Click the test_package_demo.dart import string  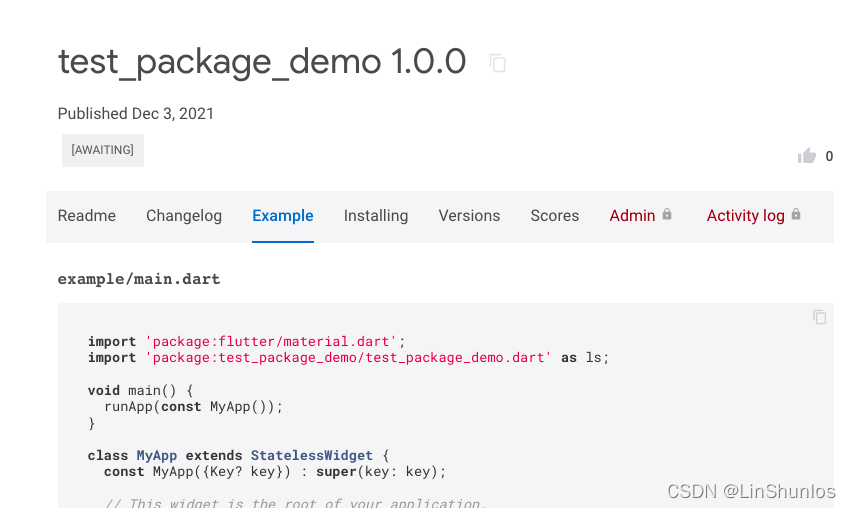(348, 358)
